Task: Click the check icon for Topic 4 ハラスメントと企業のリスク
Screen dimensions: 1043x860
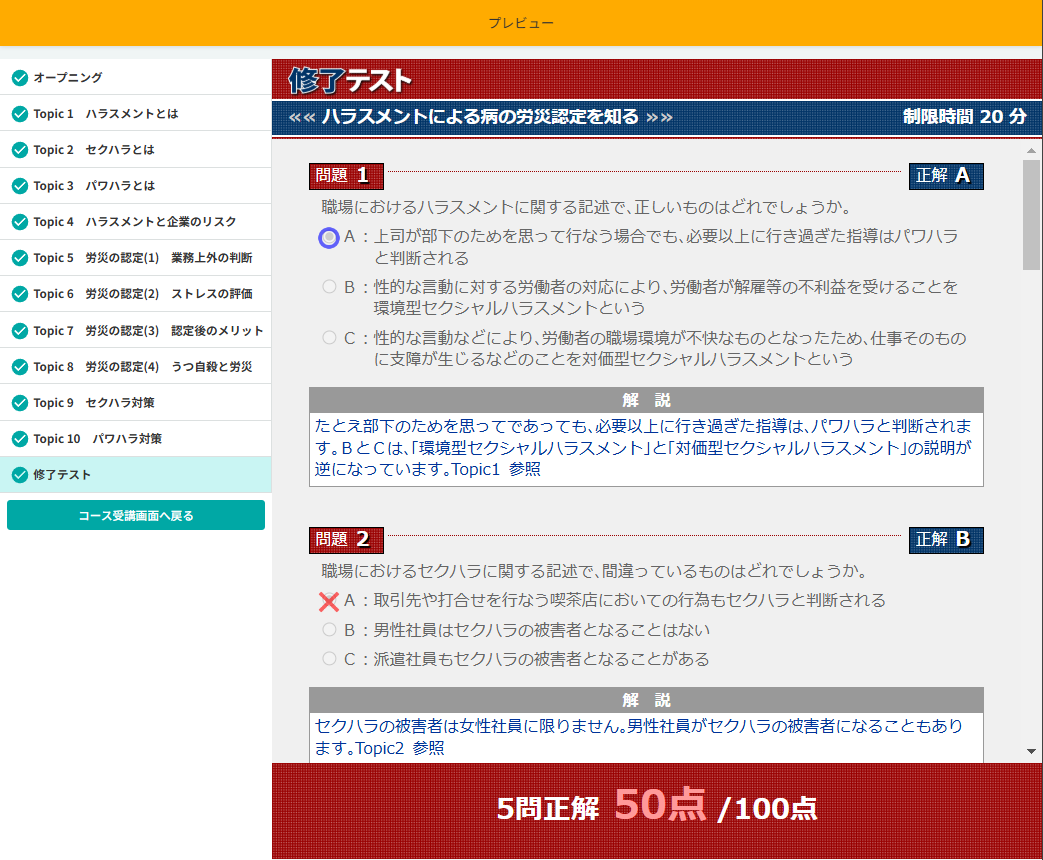Action: (x=20, y=221)
